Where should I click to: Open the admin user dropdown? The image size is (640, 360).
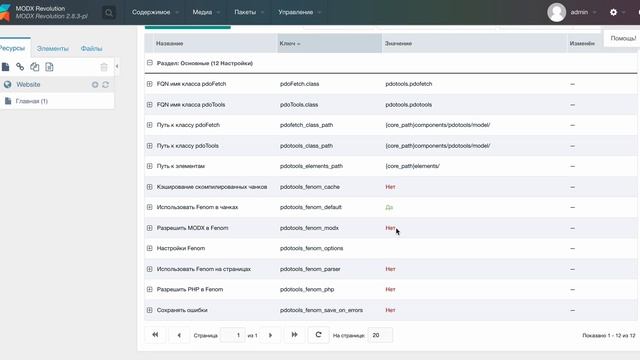coord(583,12)
